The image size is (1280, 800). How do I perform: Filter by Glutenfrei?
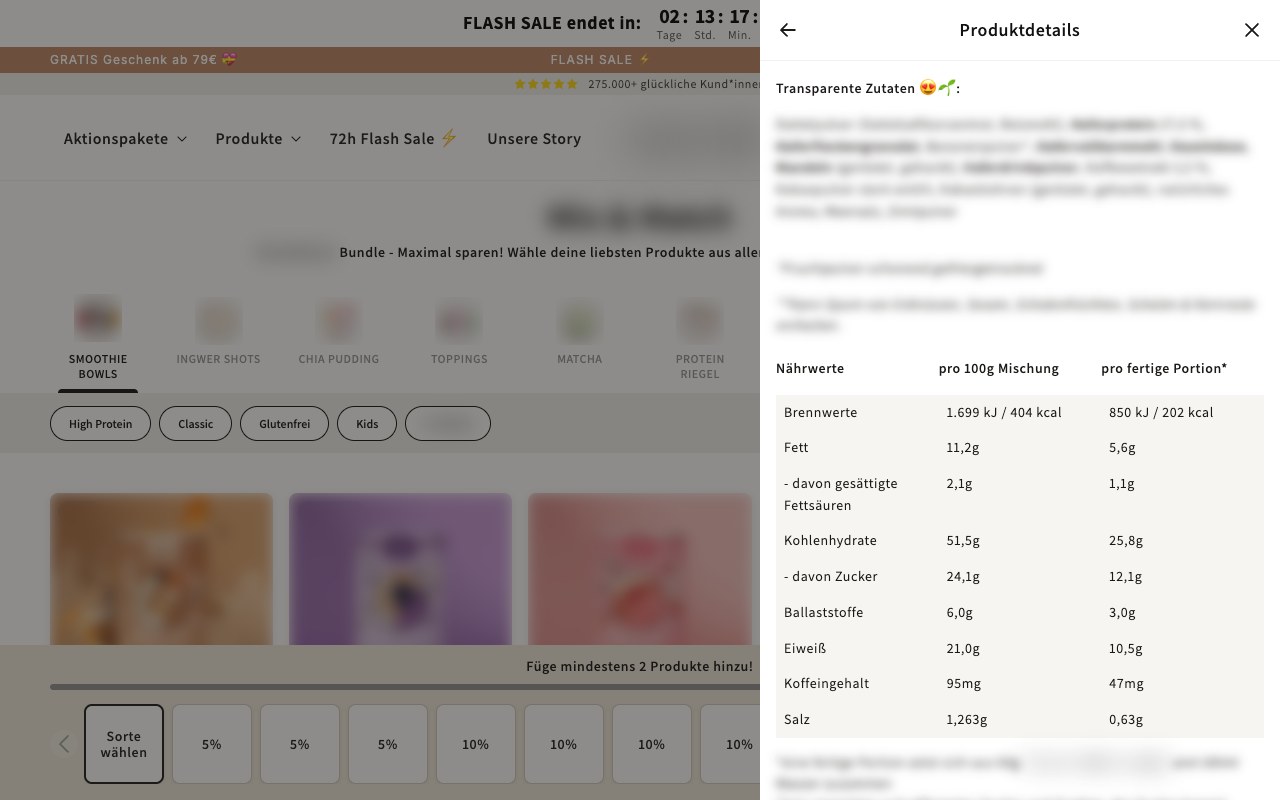pyautogui.click(x=284, y=424)
